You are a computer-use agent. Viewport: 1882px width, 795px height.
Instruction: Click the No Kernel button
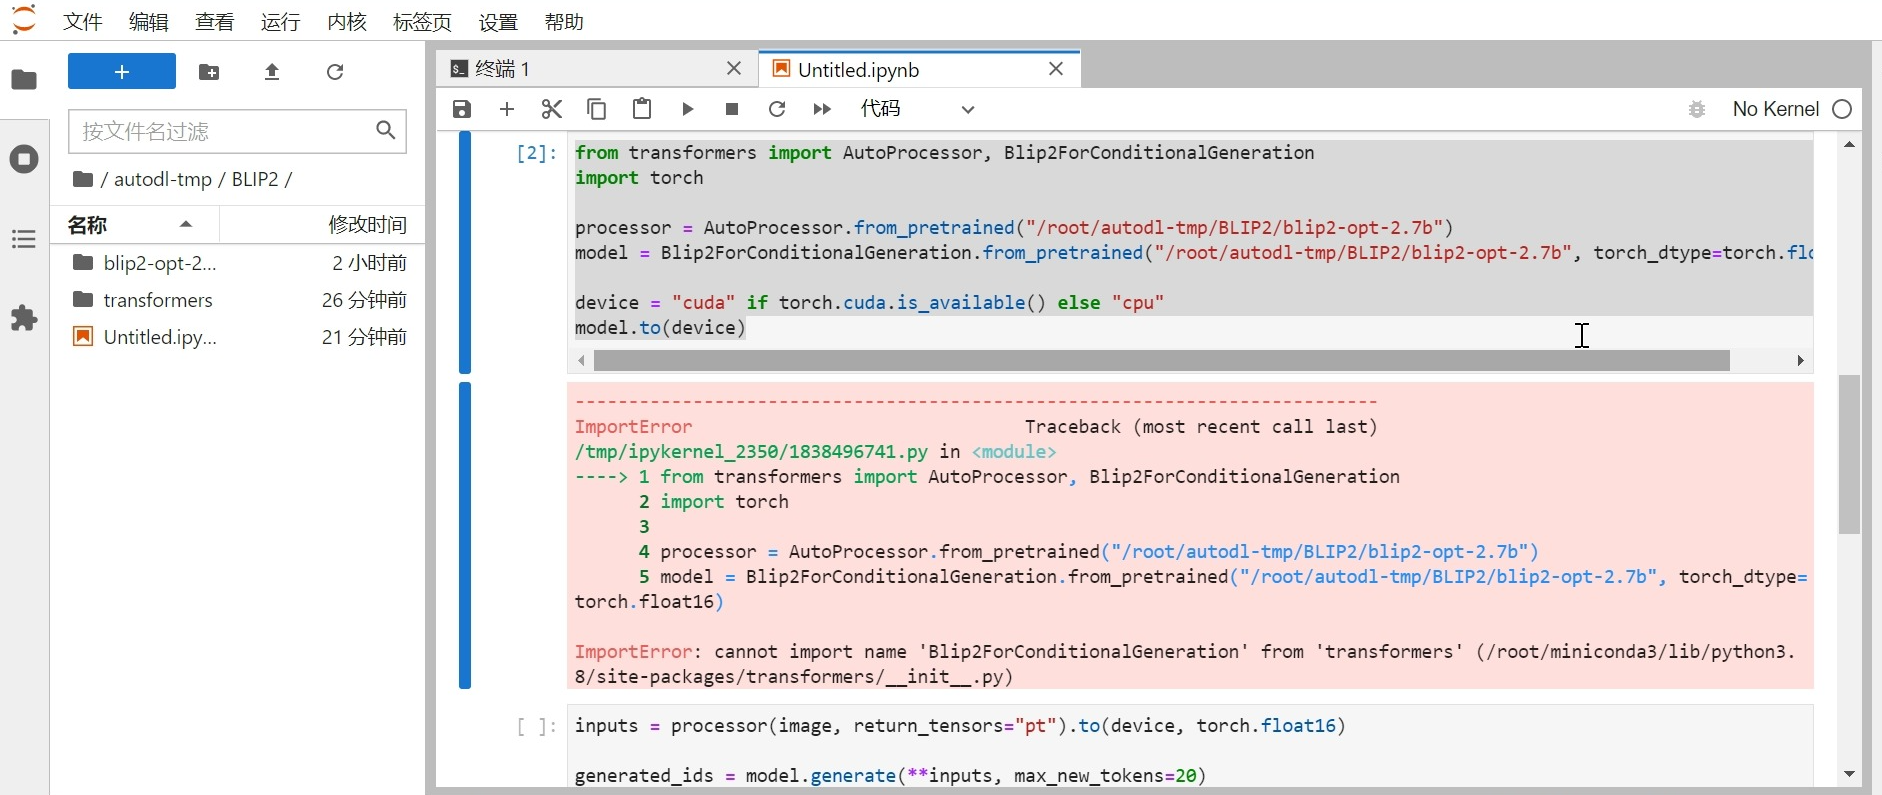coord(1775,109)
